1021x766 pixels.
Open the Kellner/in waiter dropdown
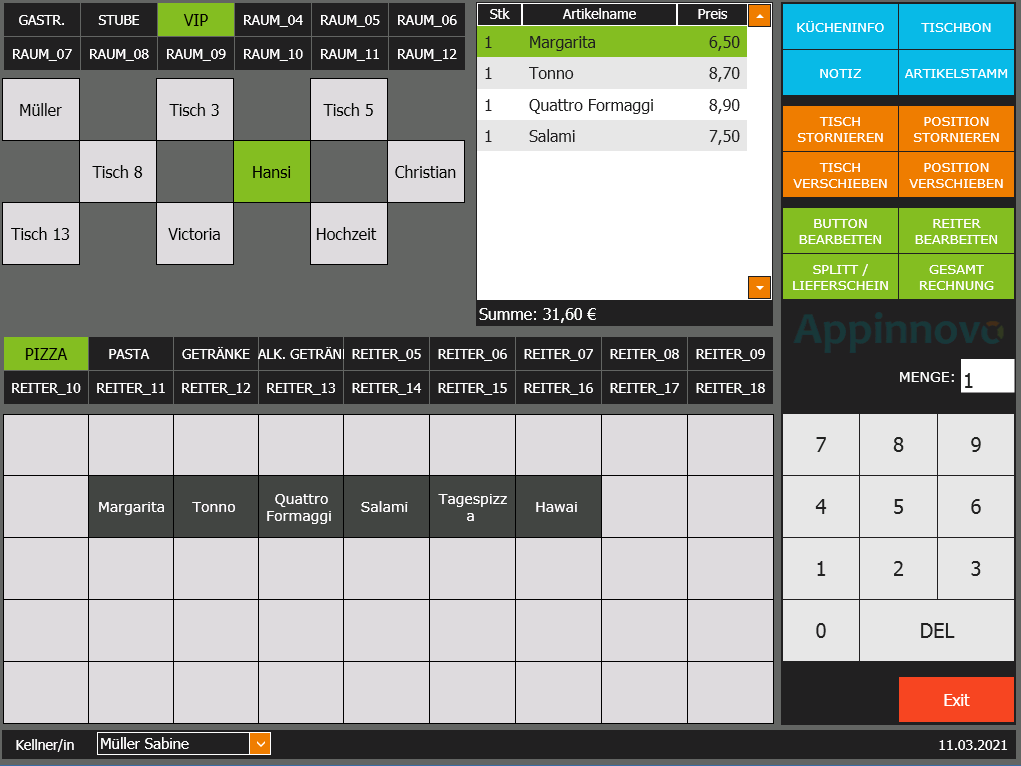(259, 744)
